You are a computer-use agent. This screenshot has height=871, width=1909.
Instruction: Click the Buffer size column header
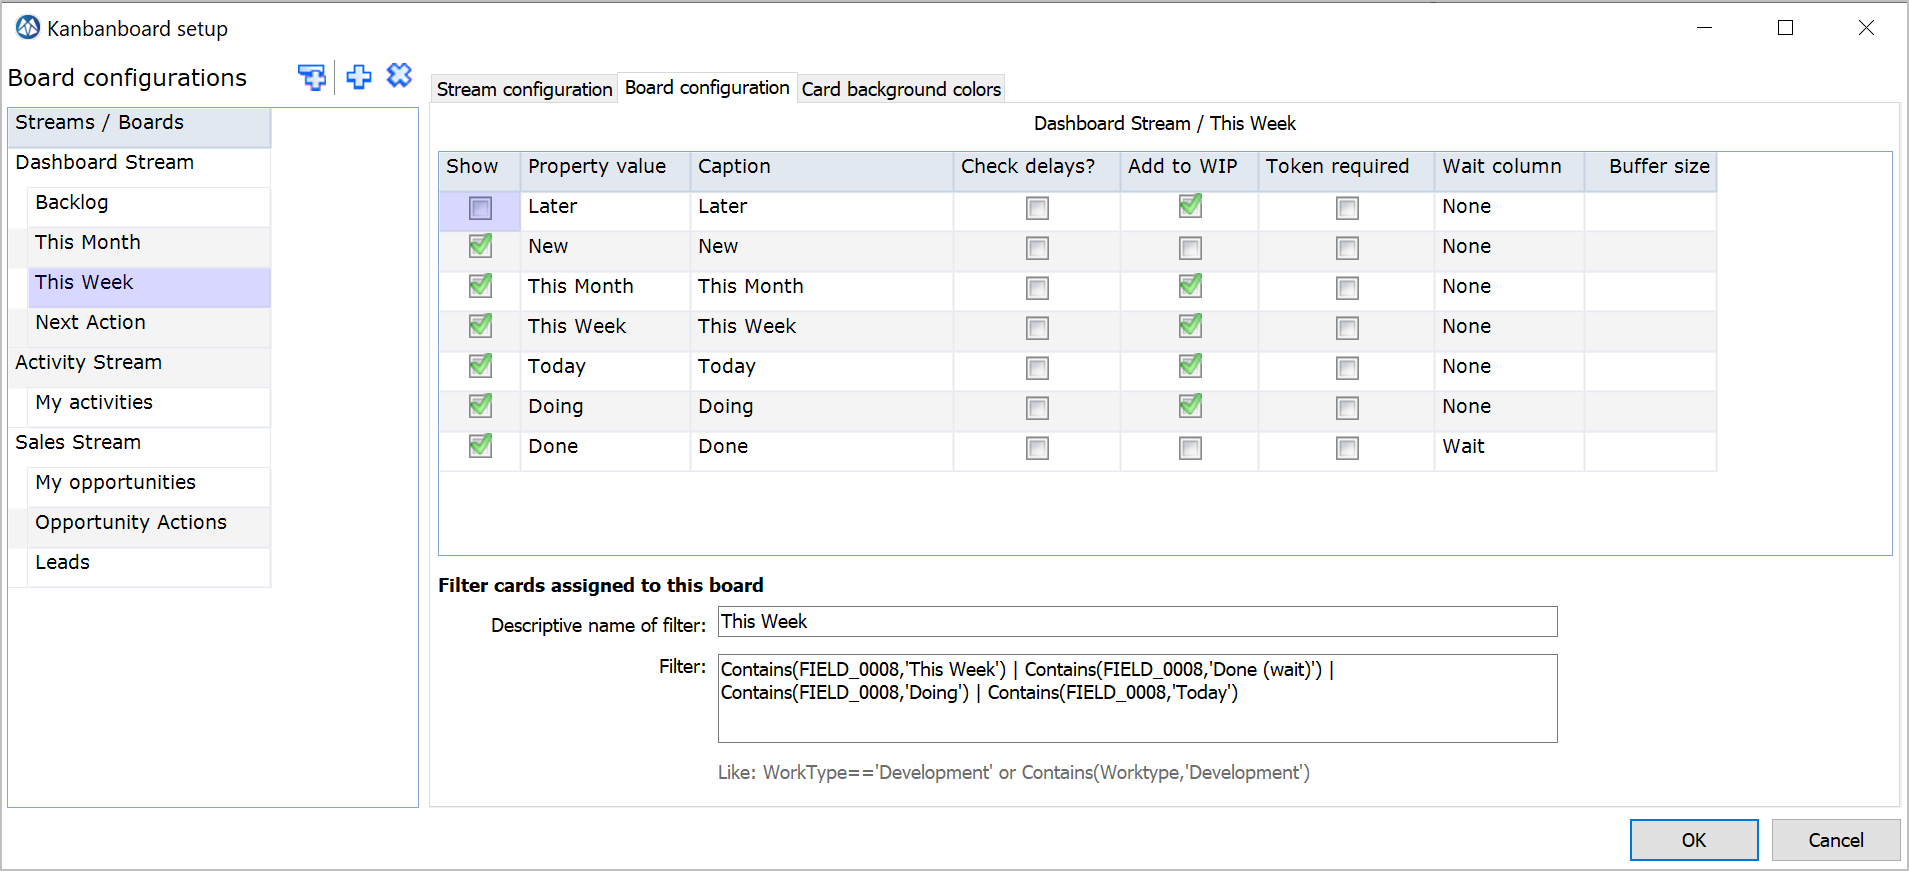click(1651, 171)
